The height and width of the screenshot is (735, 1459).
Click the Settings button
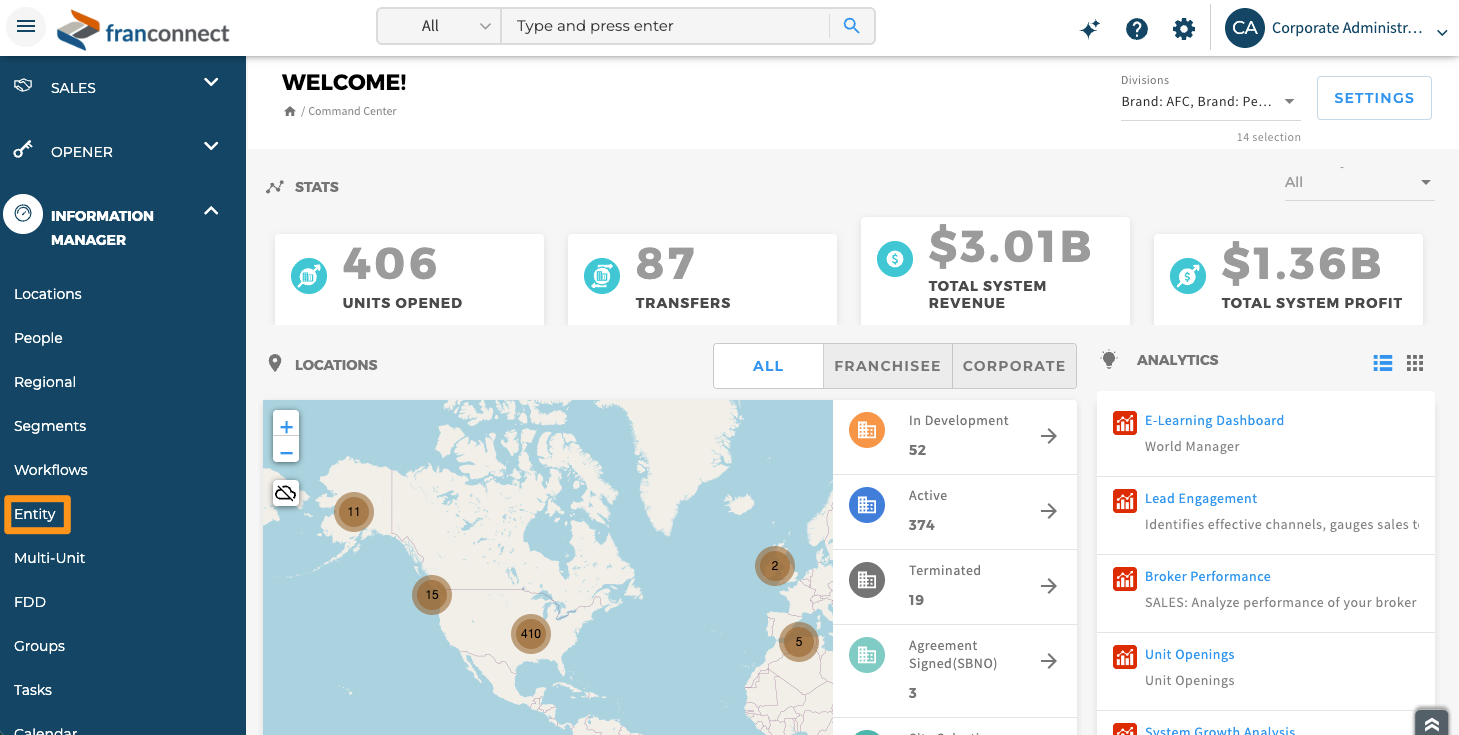[x=1373, y=98]
